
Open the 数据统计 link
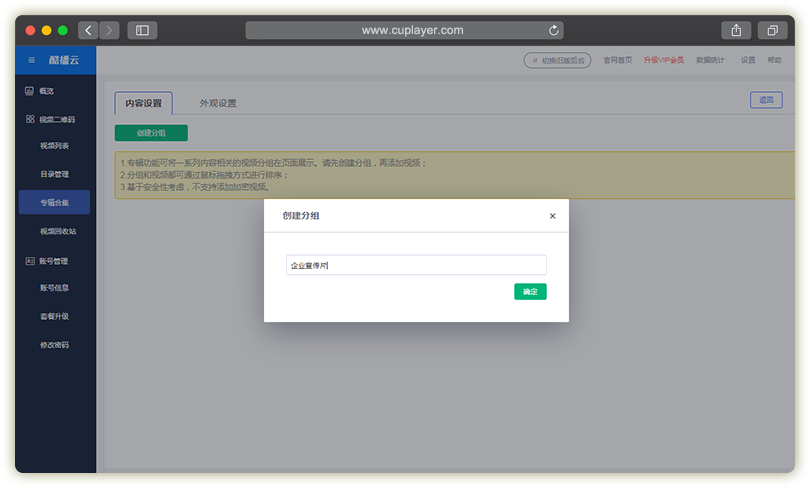click(710, 60)
